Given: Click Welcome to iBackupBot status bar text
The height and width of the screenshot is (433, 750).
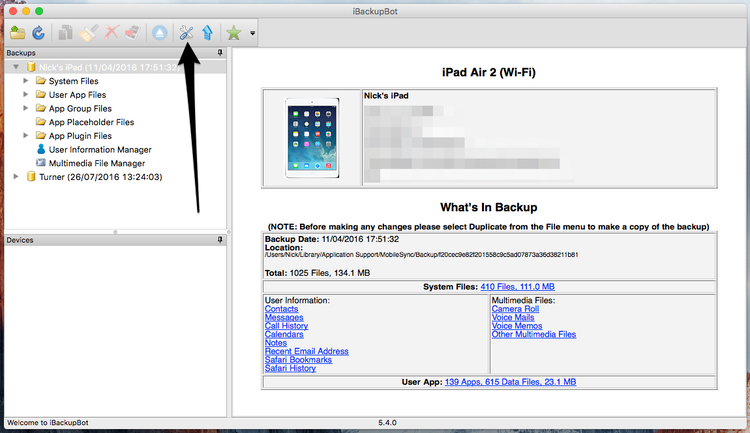Looking at the screenshot, I should pyautogui.click(x=48, y=422).
